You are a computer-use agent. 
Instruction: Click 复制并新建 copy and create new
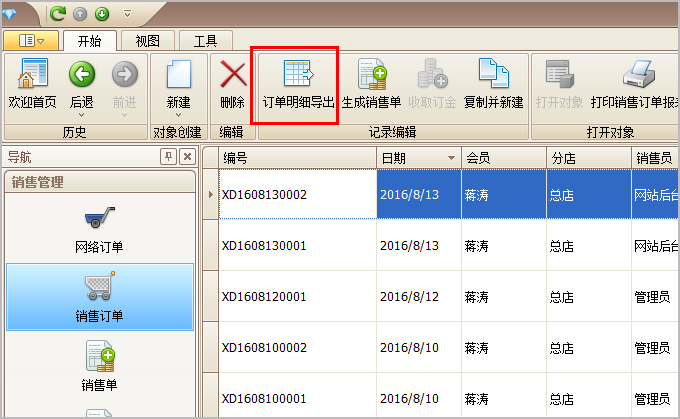point(494,85)
